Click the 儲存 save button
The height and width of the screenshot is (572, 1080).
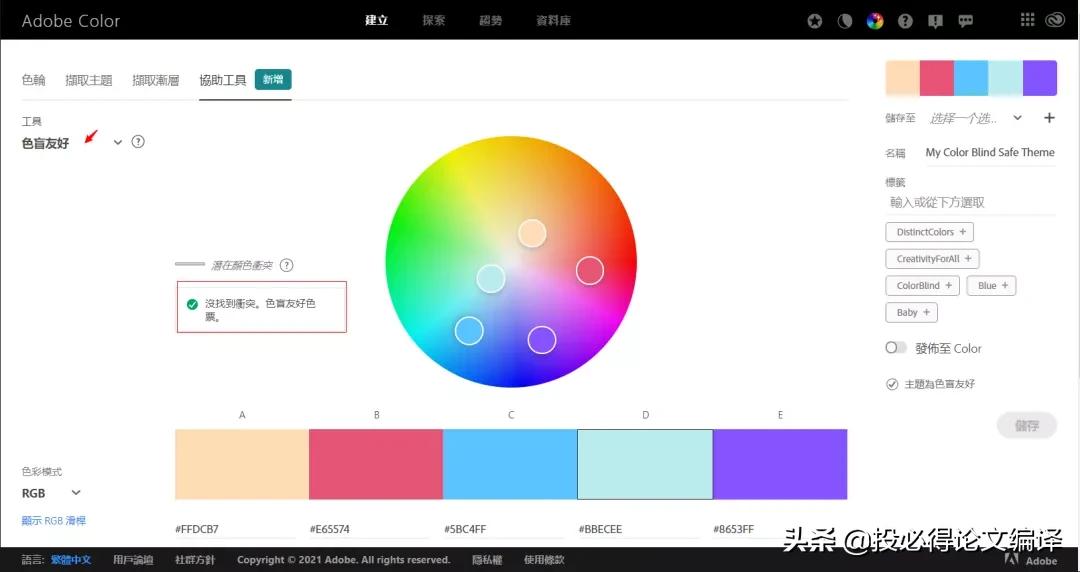1026,426
